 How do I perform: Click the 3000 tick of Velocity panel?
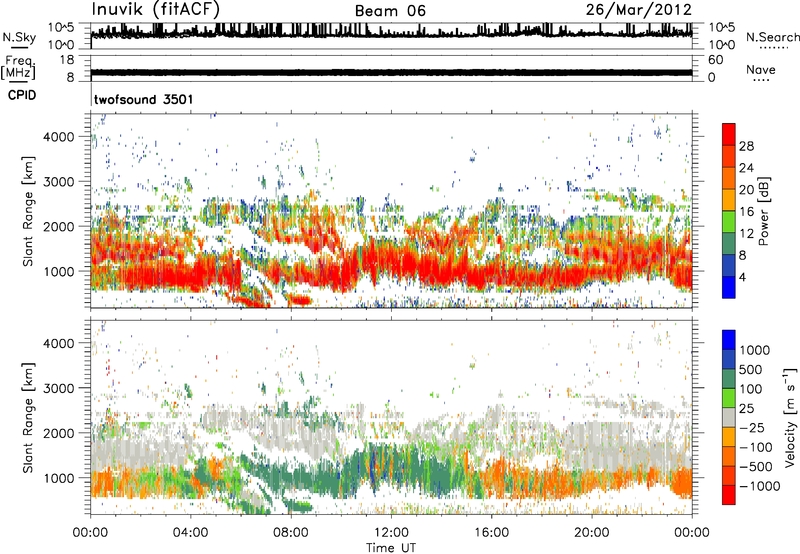pos(58,388)
